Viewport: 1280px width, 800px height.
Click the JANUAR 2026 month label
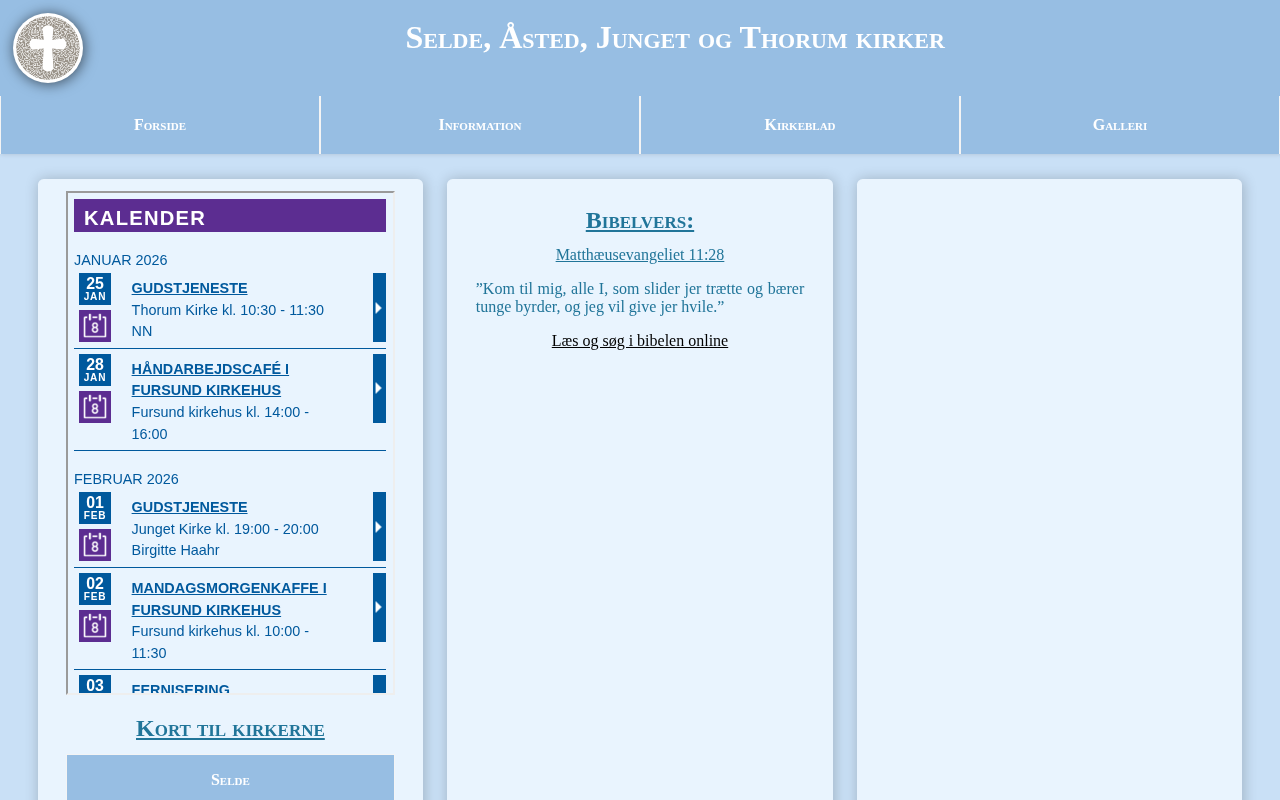click(x=121, y=260)
